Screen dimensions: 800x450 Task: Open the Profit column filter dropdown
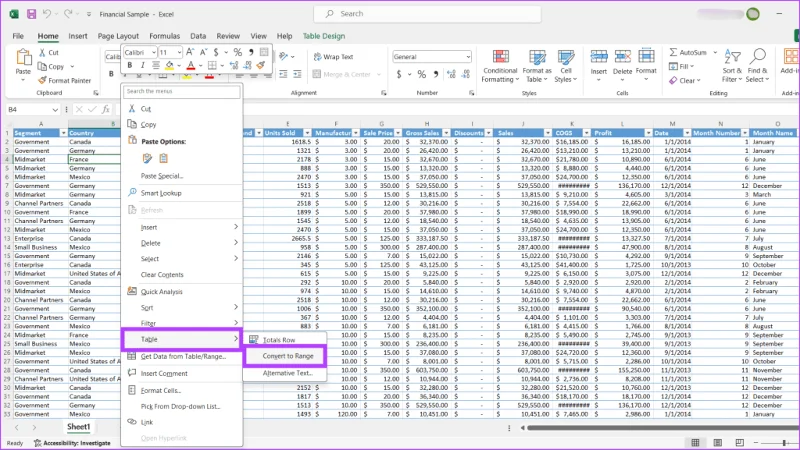click(648, 133)
